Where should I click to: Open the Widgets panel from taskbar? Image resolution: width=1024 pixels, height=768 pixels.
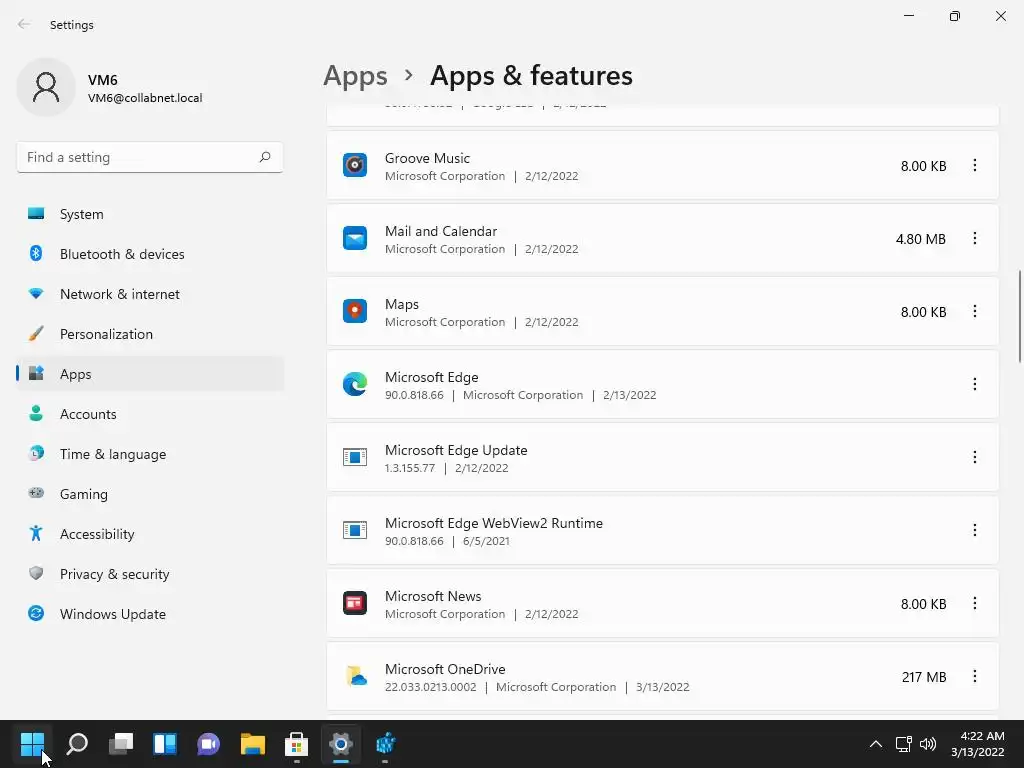165,743
